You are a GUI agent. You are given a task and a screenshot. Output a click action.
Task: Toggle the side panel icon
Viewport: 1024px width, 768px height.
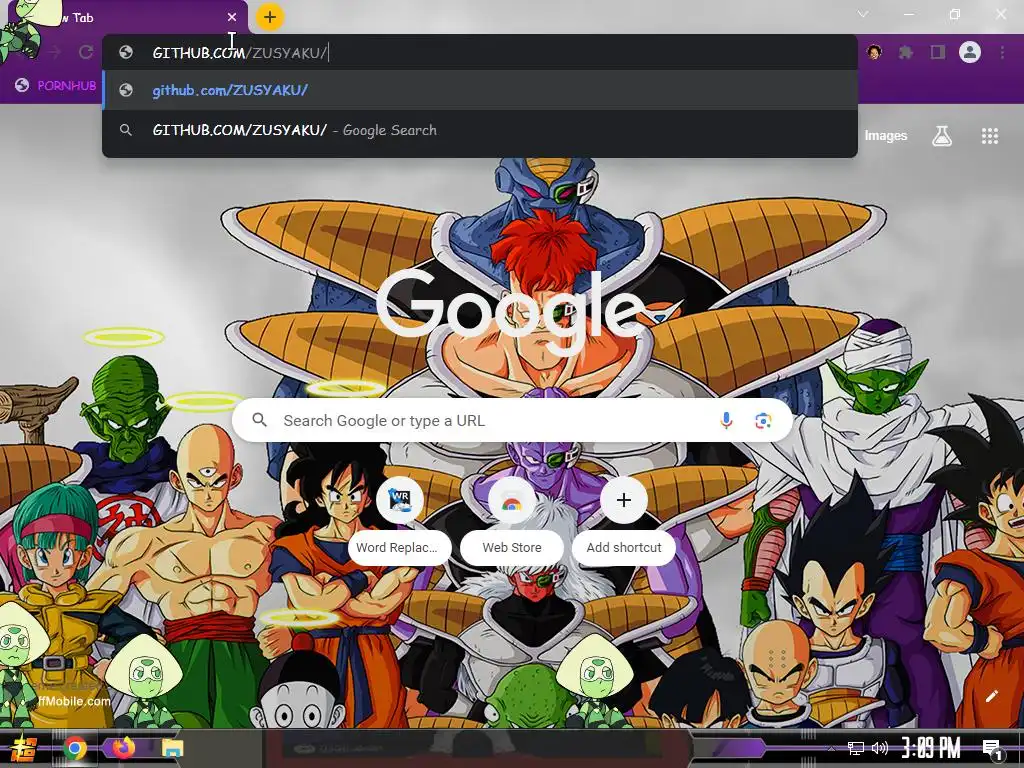click(938, 52)
